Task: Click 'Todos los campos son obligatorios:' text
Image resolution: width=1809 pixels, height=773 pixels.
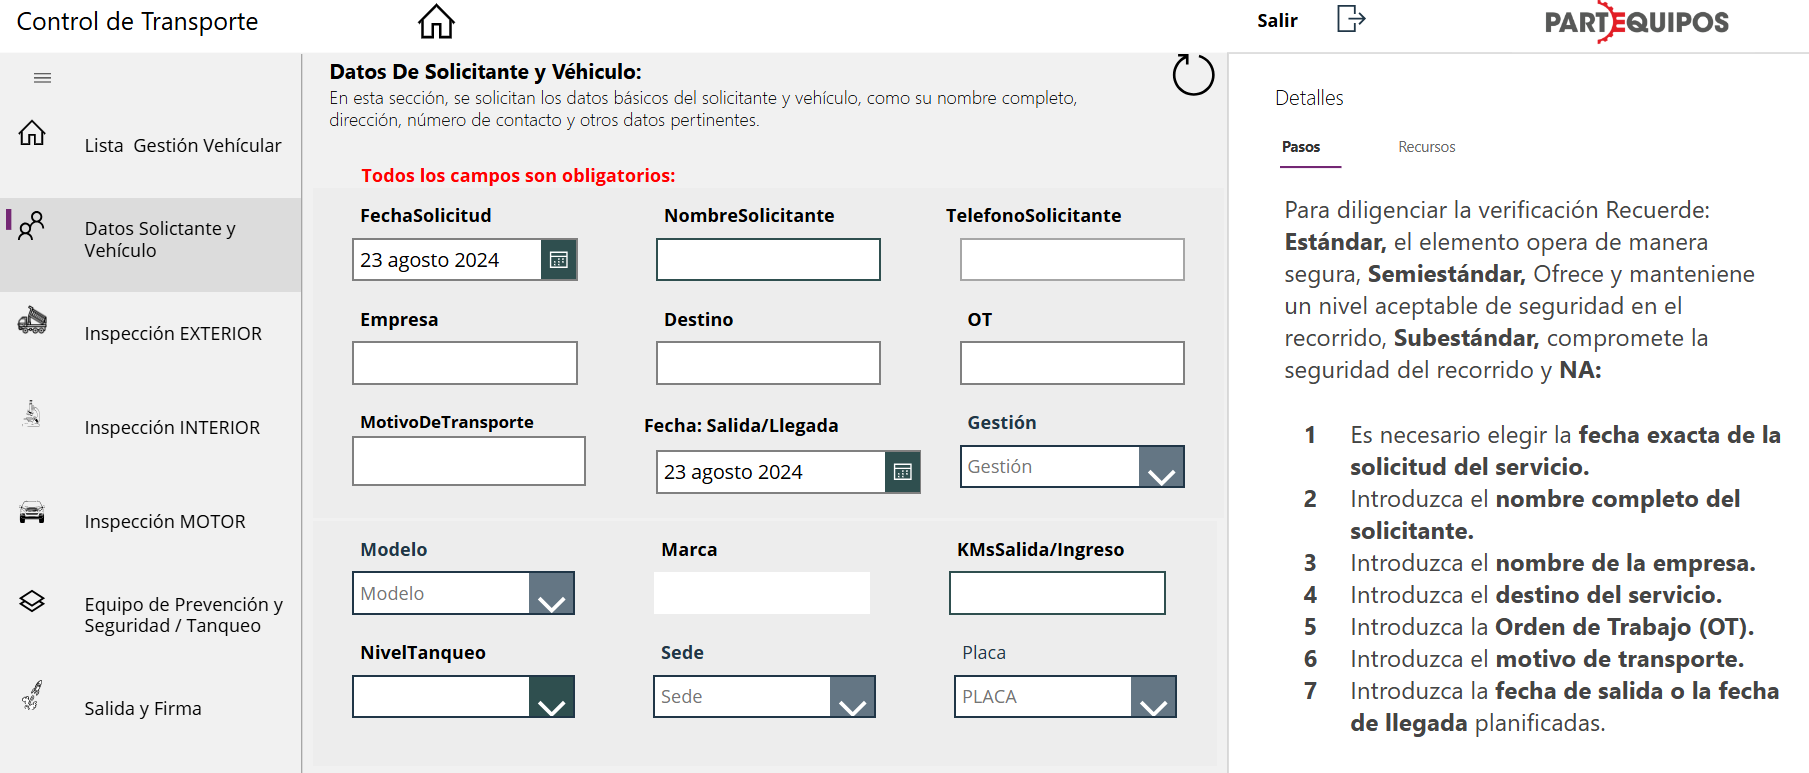Action: pos(518,176)
